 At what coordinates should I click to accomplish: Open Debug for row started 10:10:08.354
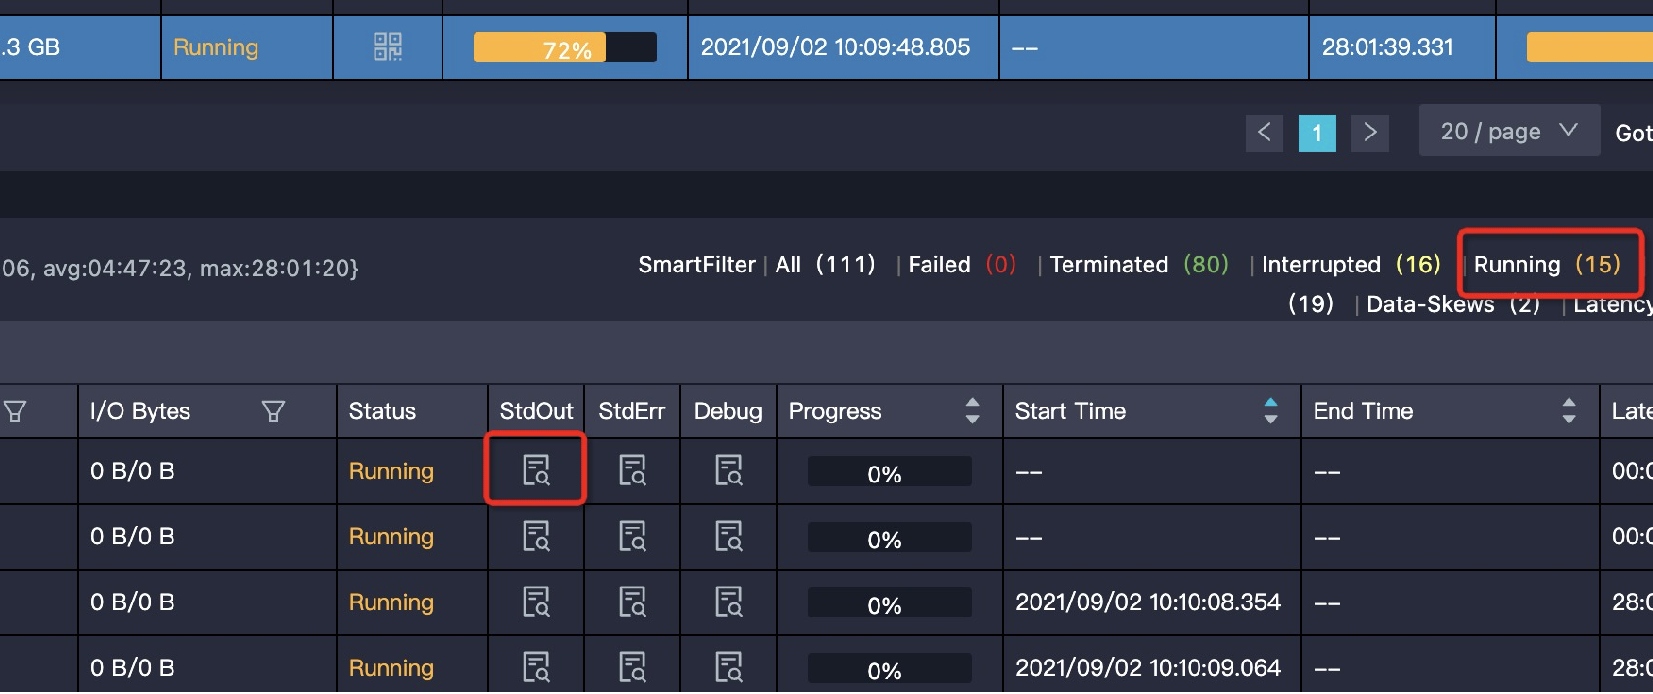click(x=729, y=602)
